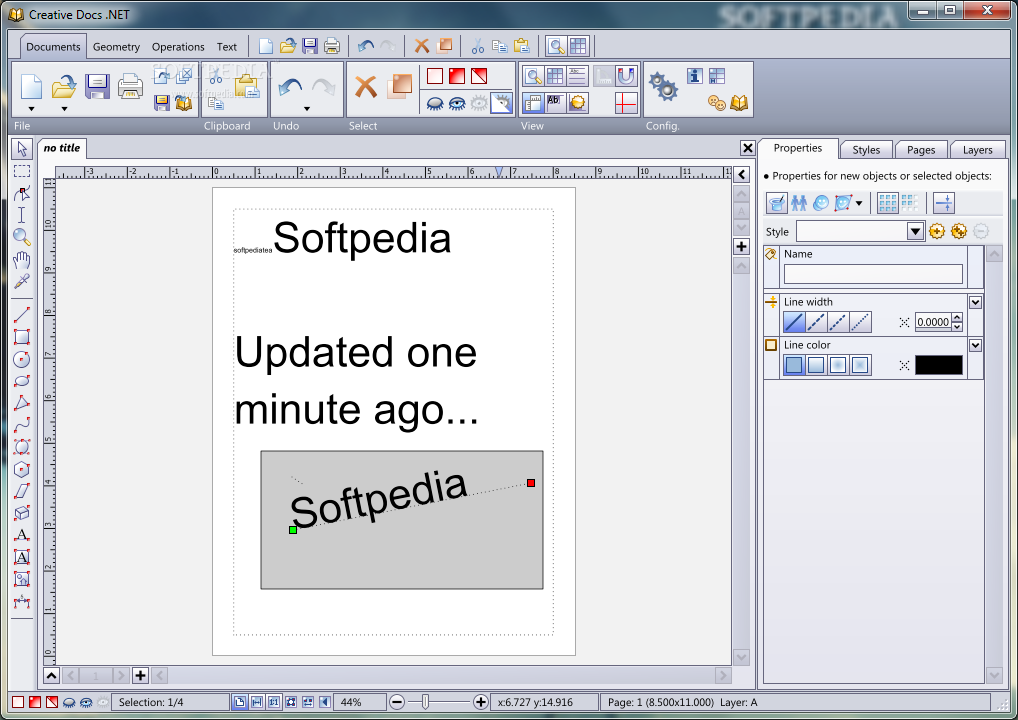Click the scissors Cut icon in top quick toolbar
1018x720 pixels.
pos(478,46)
